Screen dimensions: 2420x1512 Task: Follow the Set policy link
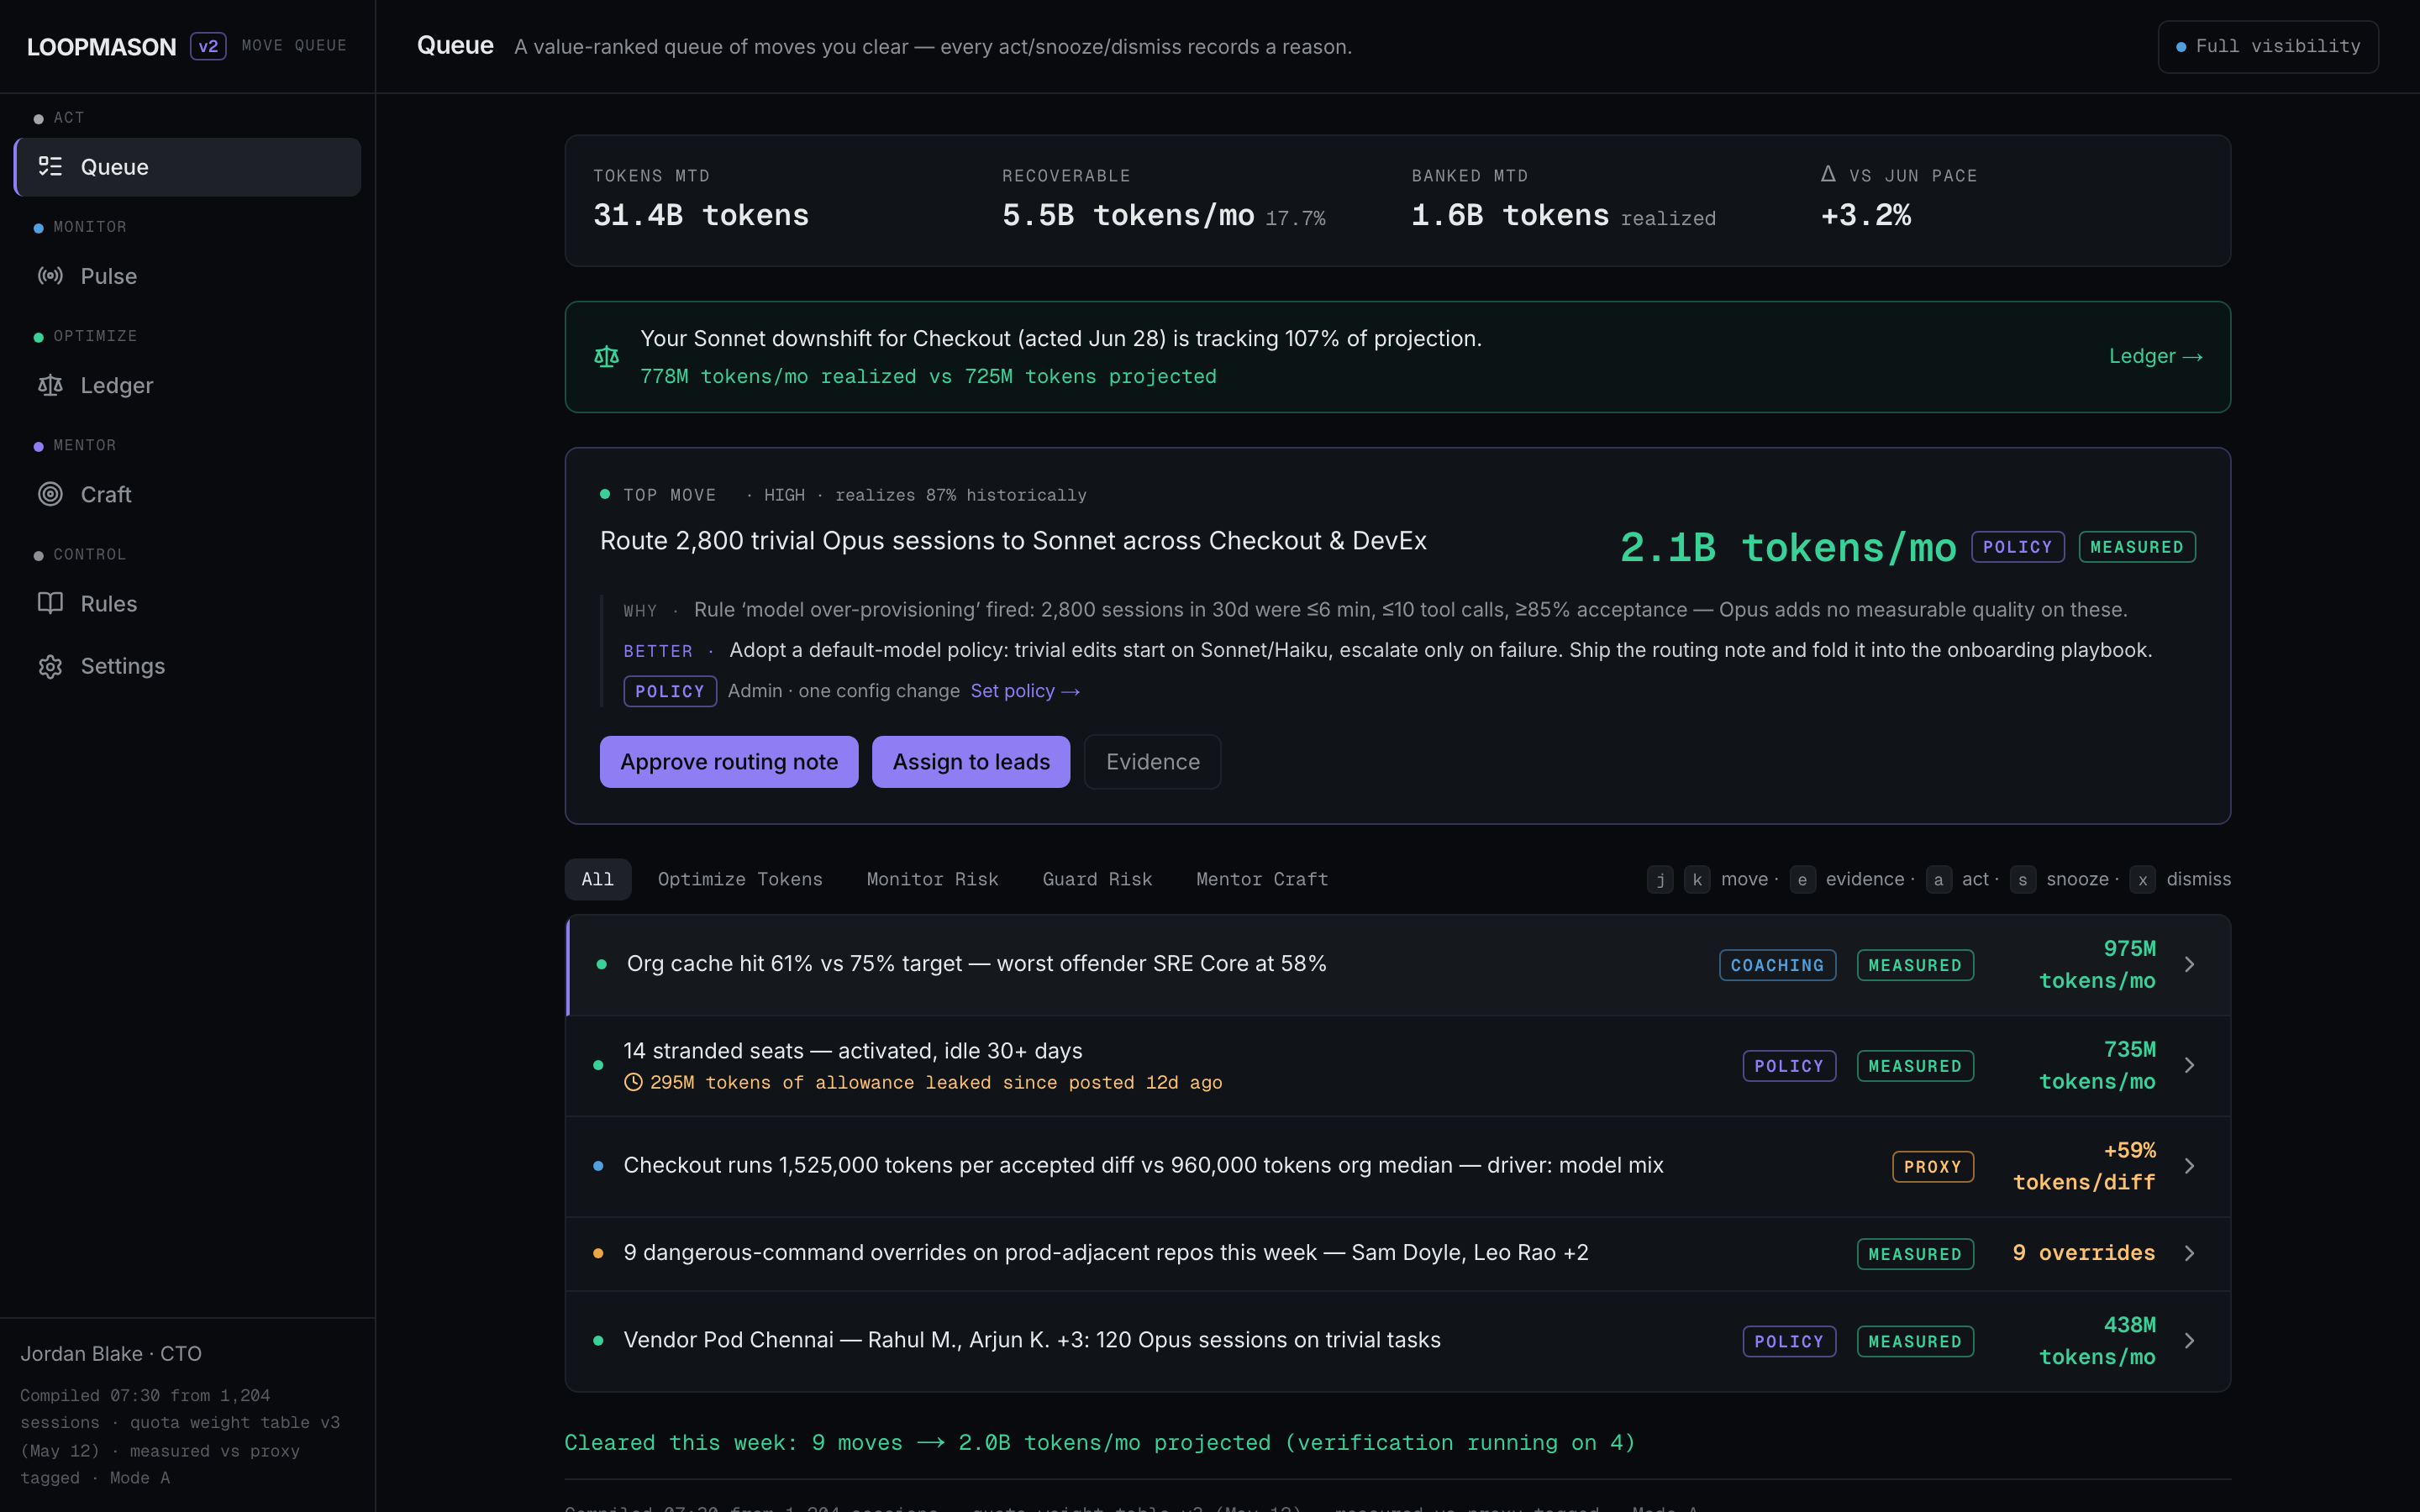click(1025, 691)
